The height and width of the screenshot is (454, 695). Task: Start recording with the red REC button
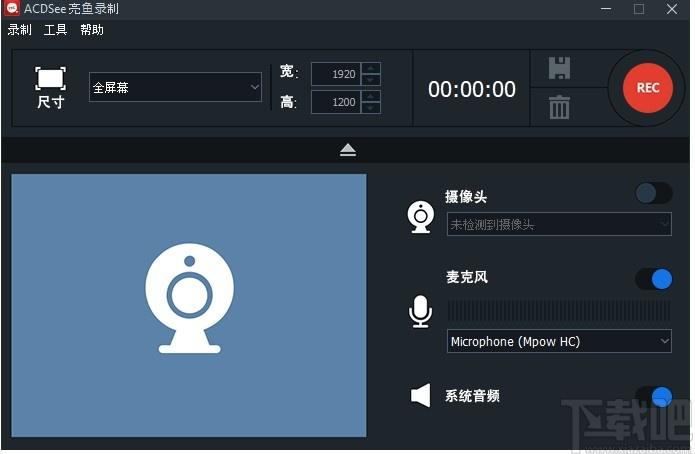point(647,88)
